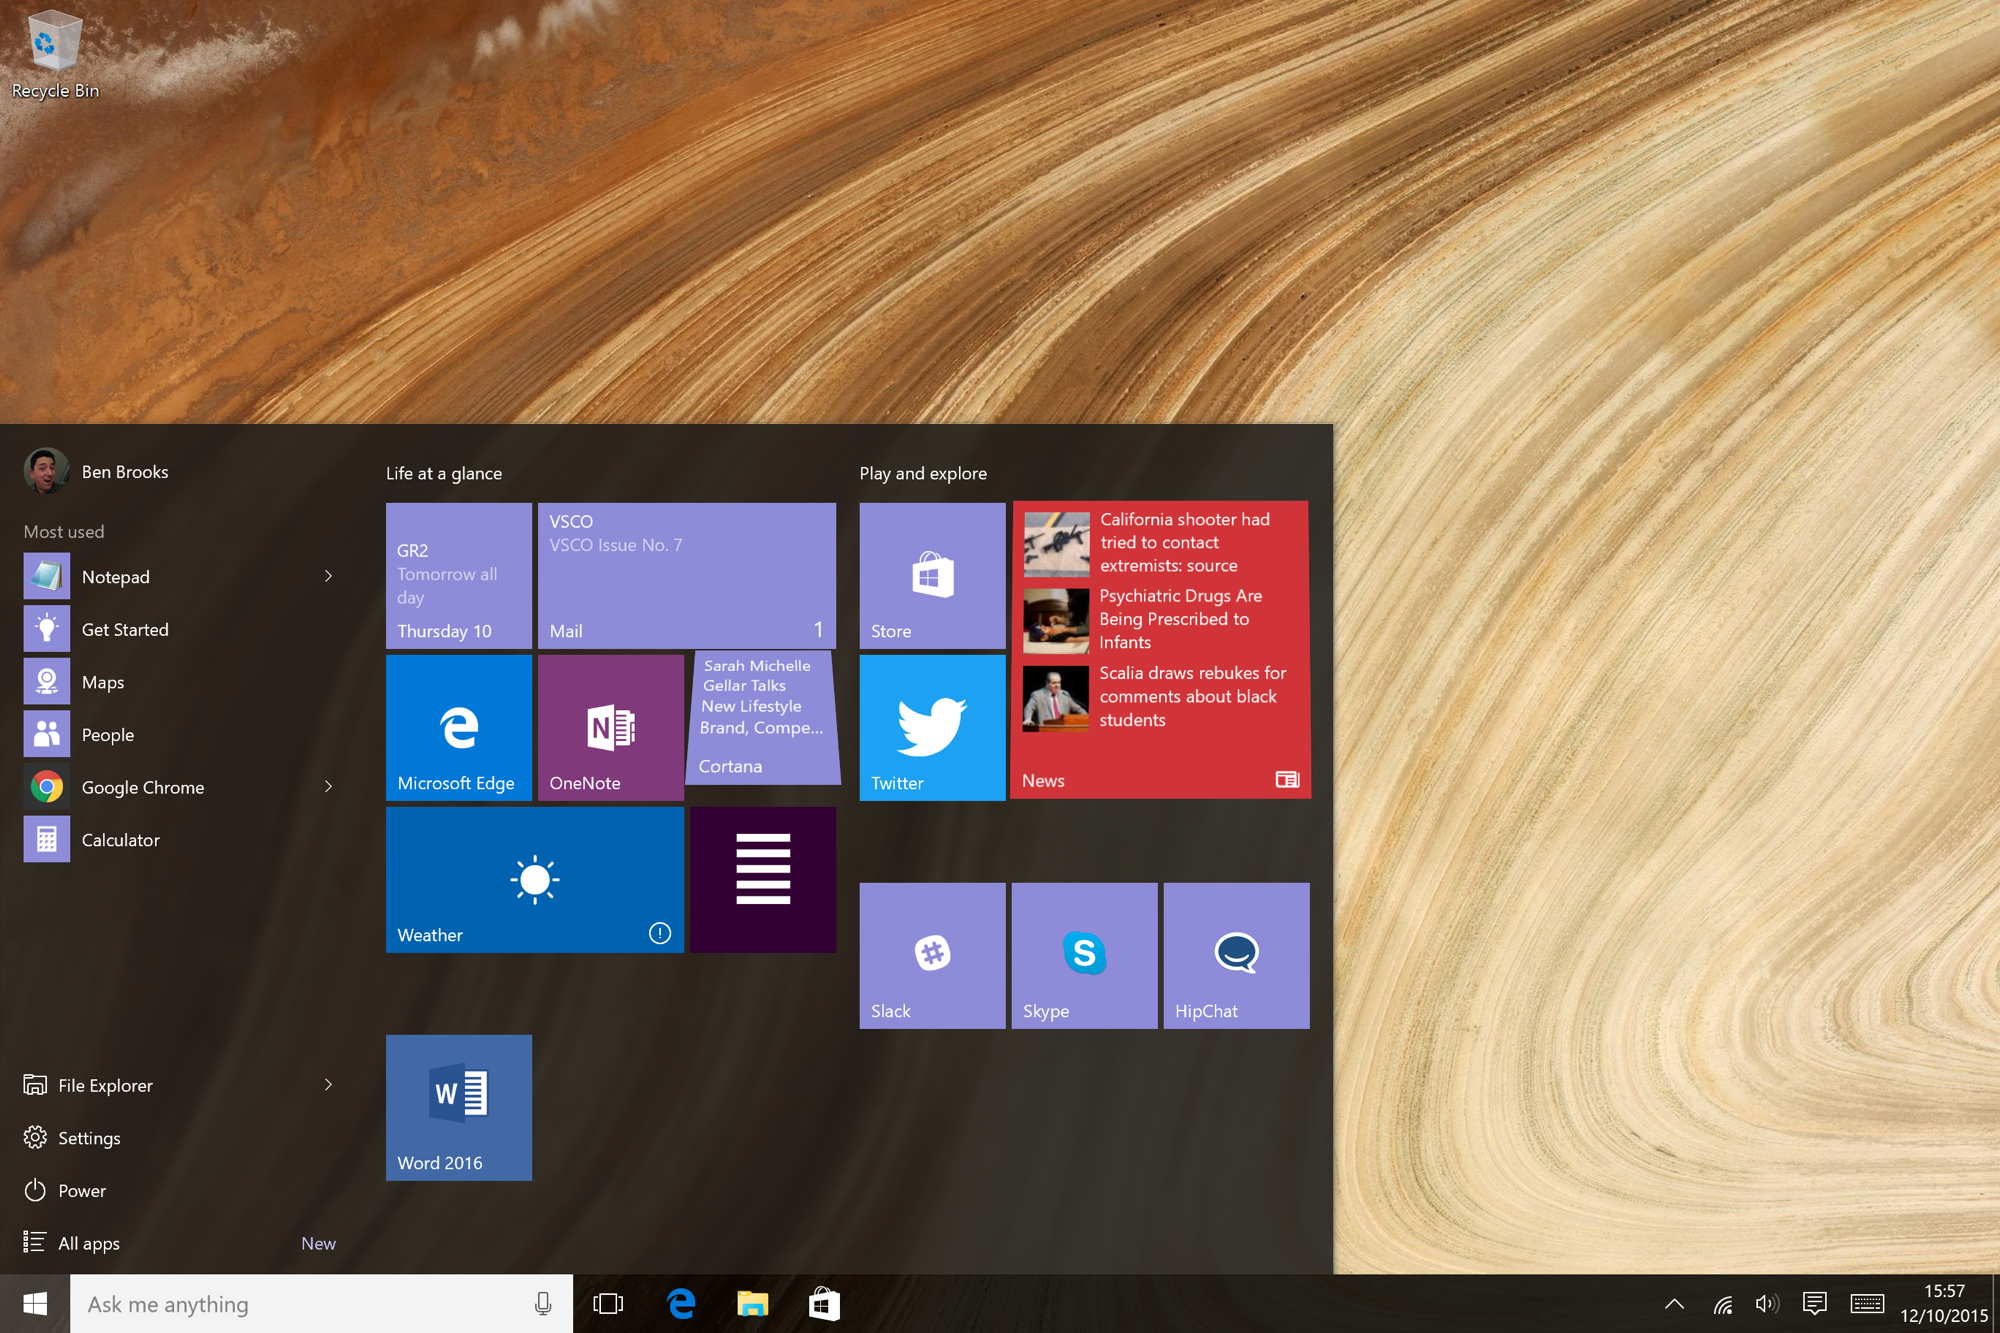
Task: Click the "Psychiatric Drugs" headline
Action: pos(1180,619)
